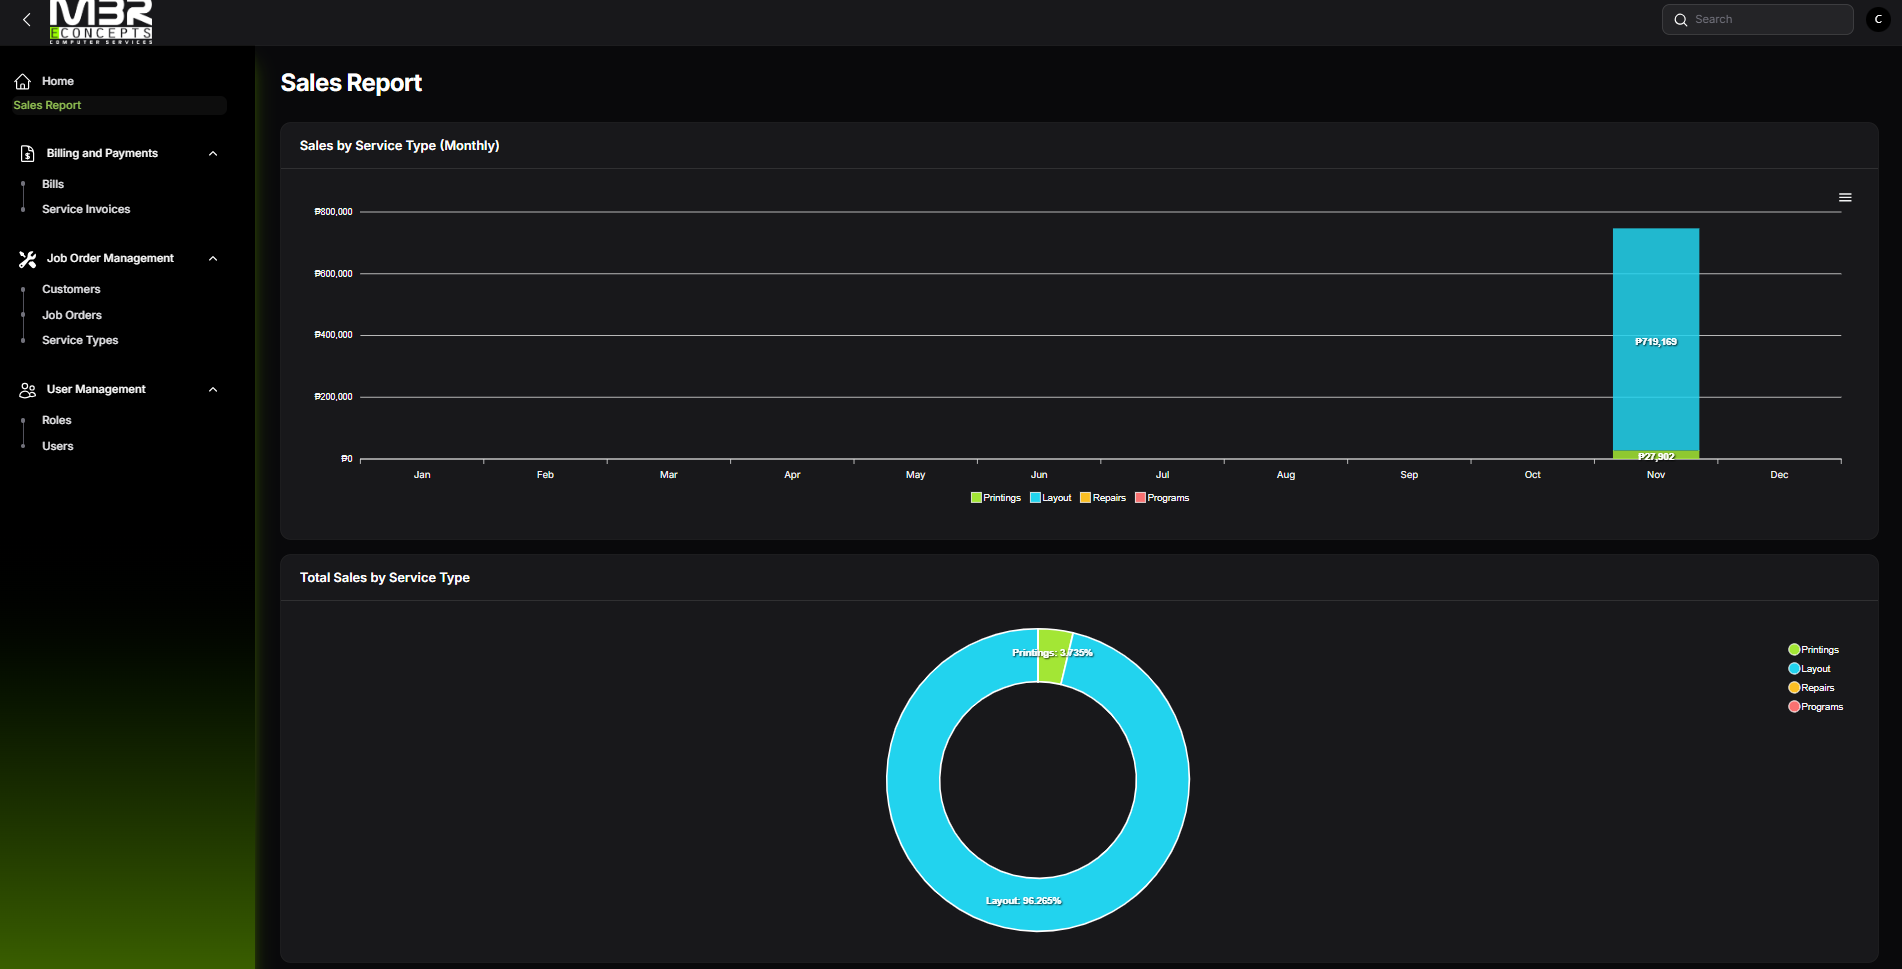
Task: Open the Sales Report link
Action: click(47, 106)
